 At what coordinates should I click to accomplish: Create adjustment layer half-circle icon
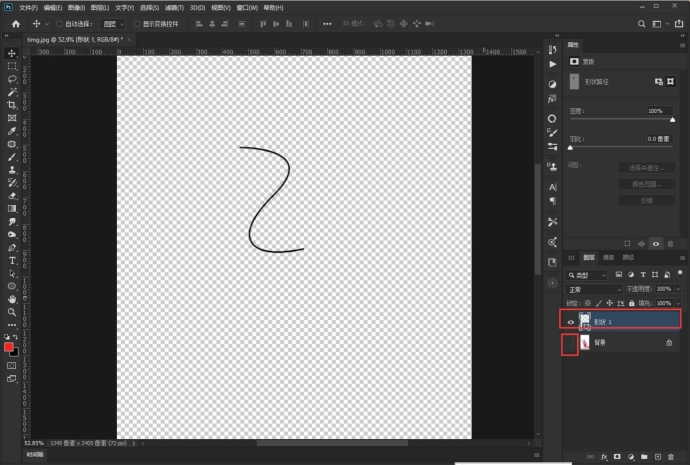pyautogui.click(x=631, y=457)
